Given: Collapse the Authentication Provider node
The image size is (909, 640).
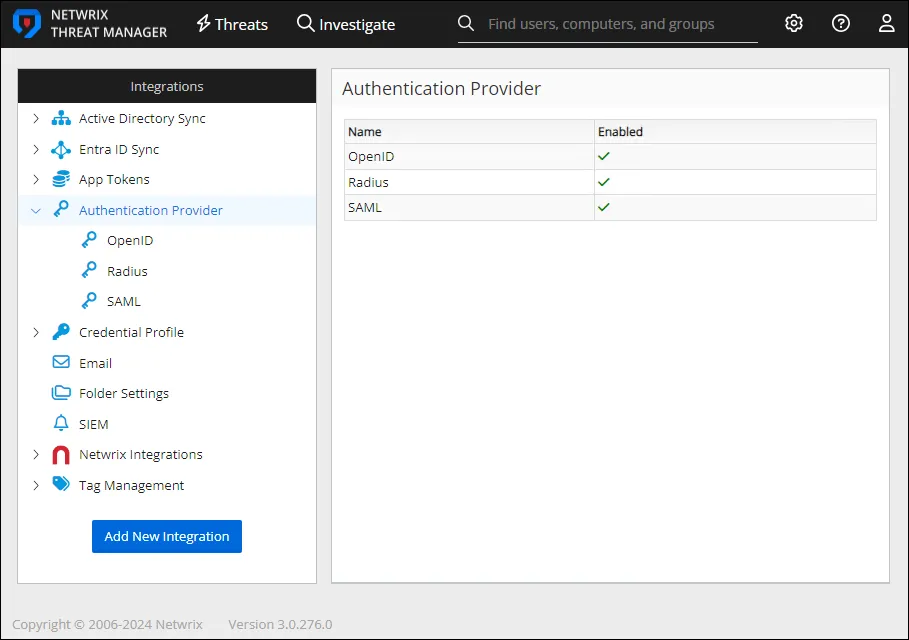Looking at the screenshot, I should click(x=36, y=210).
